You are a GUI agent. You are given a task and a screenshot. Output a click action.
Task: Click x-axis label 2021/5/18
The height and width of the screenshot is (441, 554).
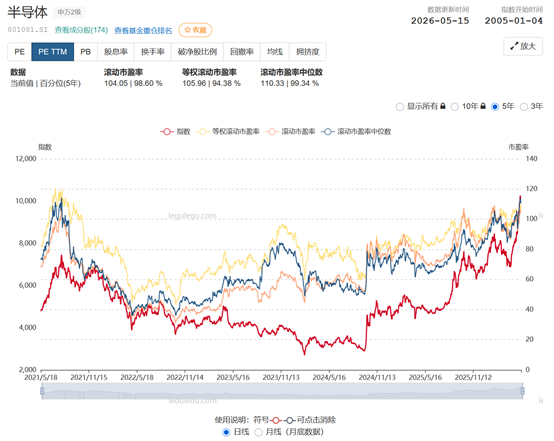coord(41,377)
